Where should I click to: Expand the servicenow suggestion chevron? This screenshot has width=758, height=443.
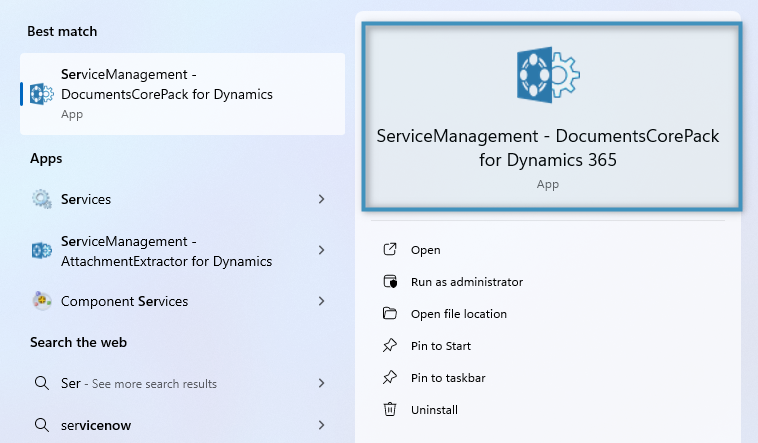321,425
